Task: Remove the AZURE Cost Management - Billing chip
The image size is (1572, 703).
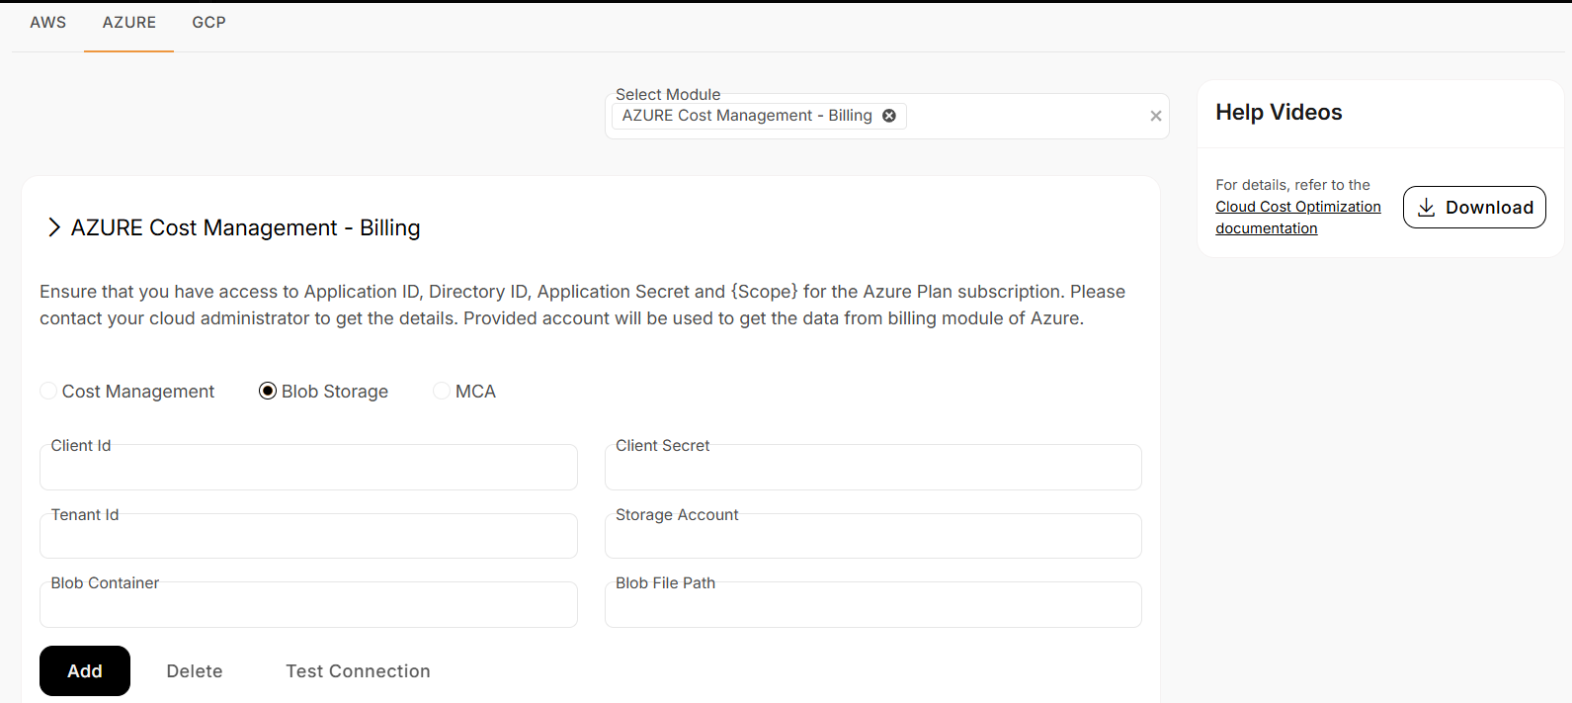Action: coord(888,116)
